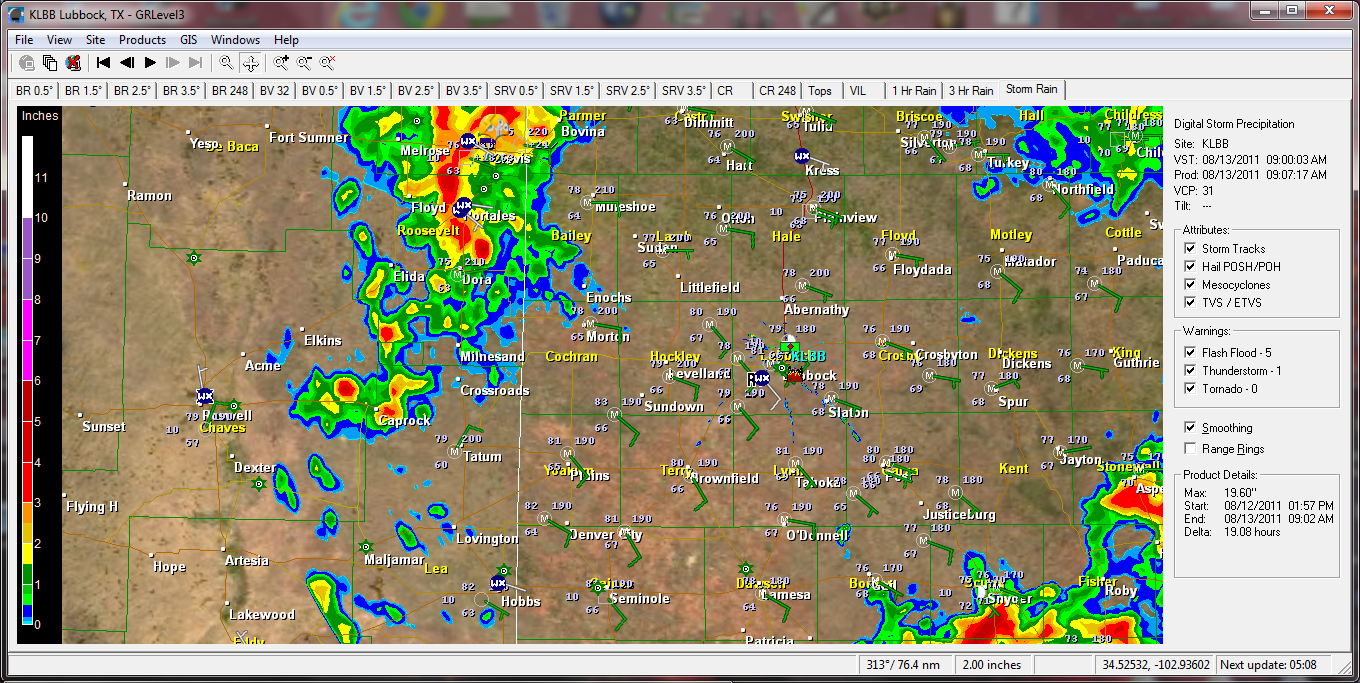This screenshot has height=683, width=1360.
Task: Step back one animation frame
Action: [126, 62]
